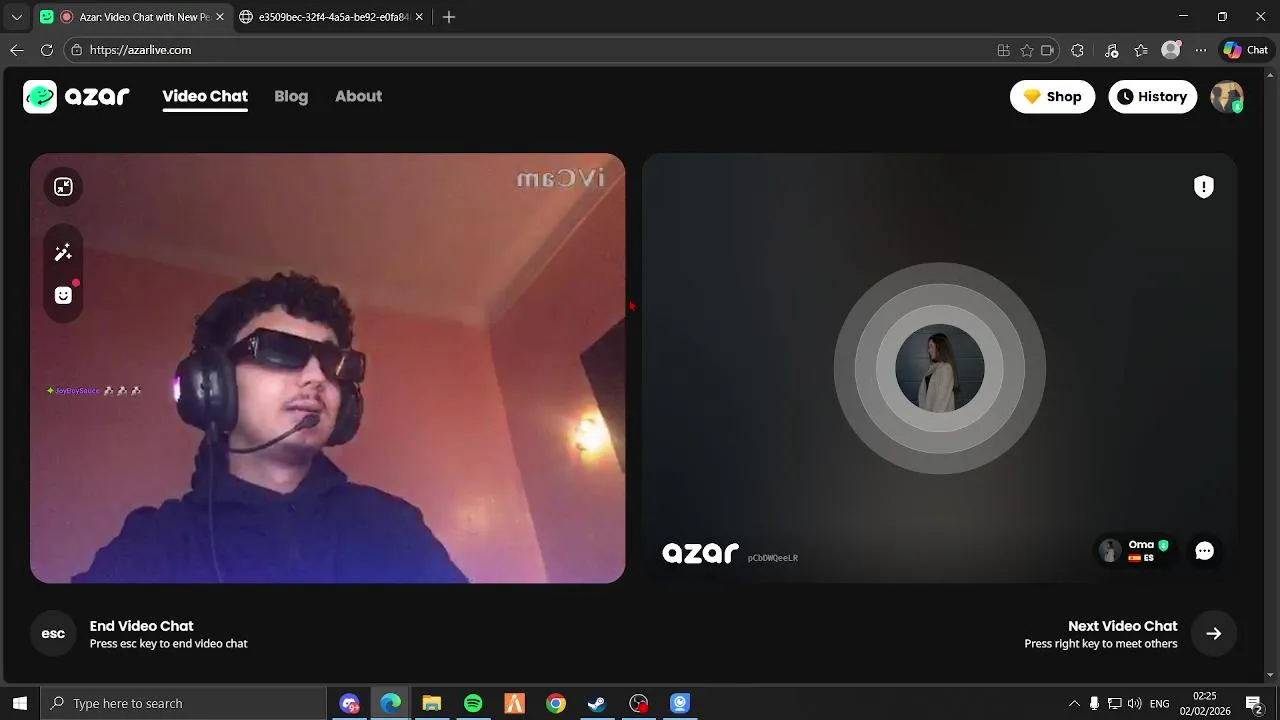This screenshot has height=720, width=1280.
Task: Expand the tab search dropdown arrow
Action: point(16,17)
